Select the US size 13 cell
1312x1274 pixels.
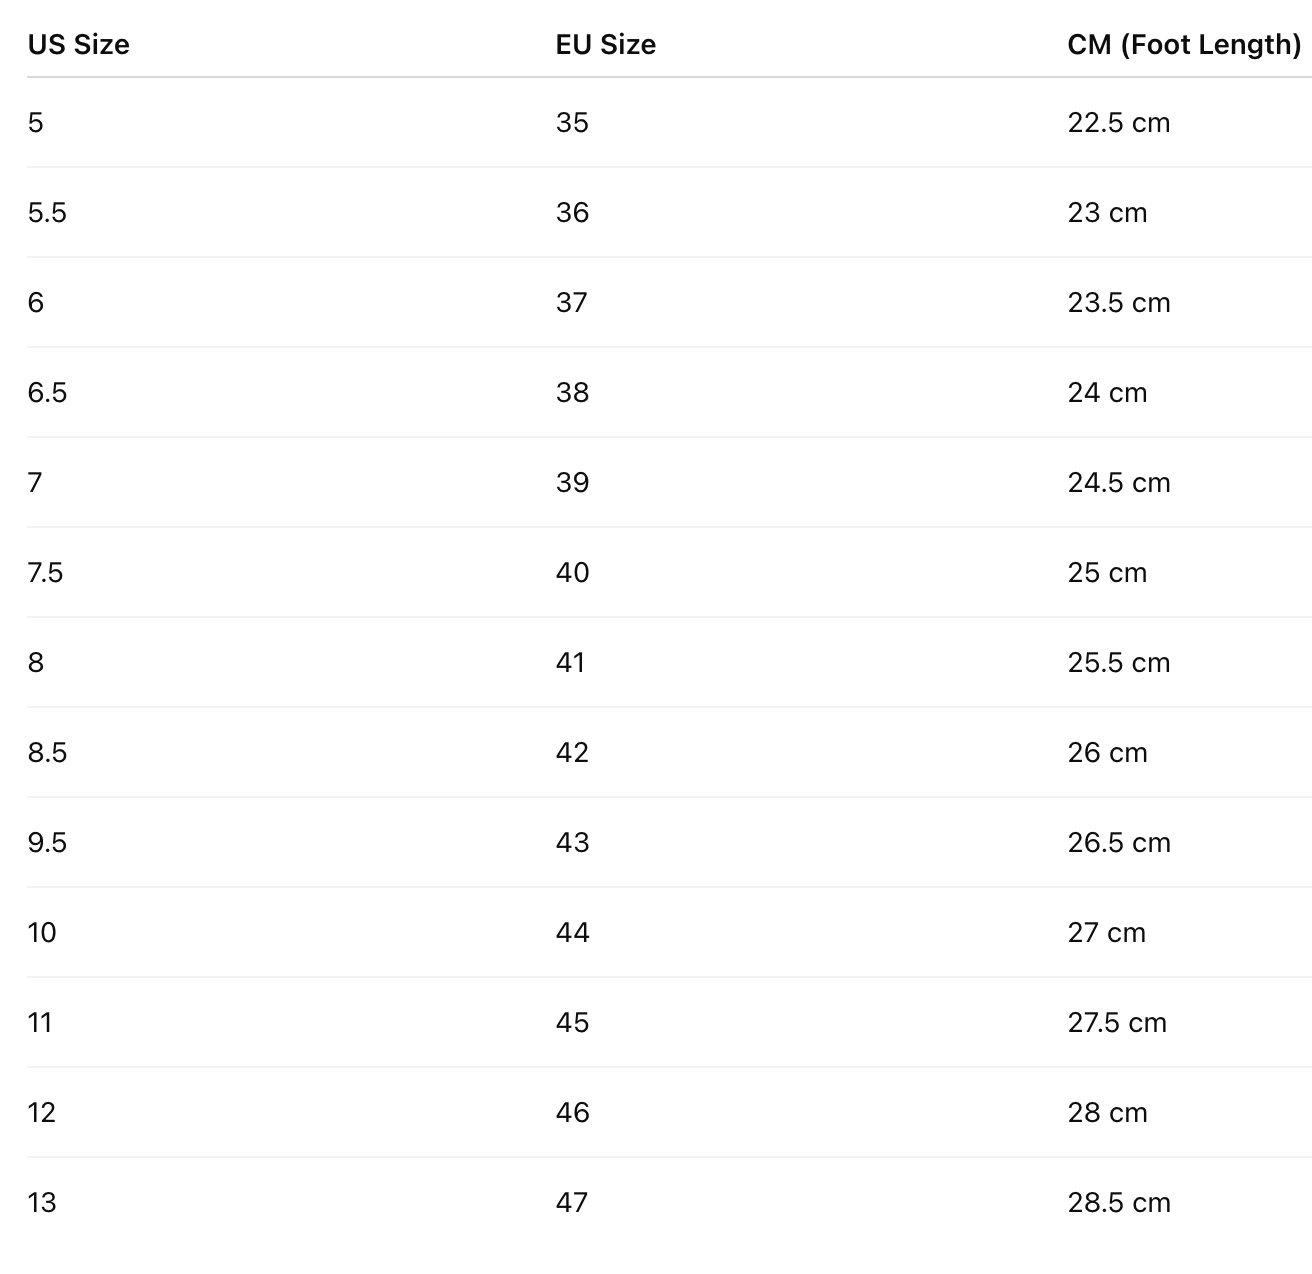click(x=42, y=1203)
